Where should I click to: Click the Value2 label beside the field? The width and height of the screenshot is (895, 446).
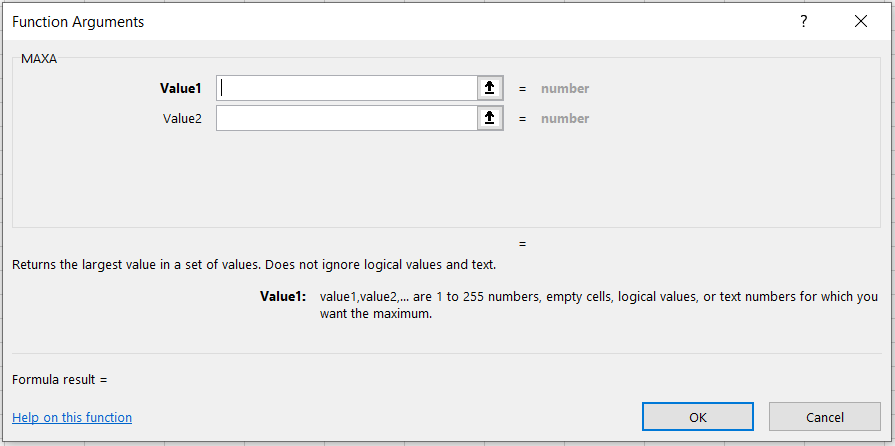[182, 118]
